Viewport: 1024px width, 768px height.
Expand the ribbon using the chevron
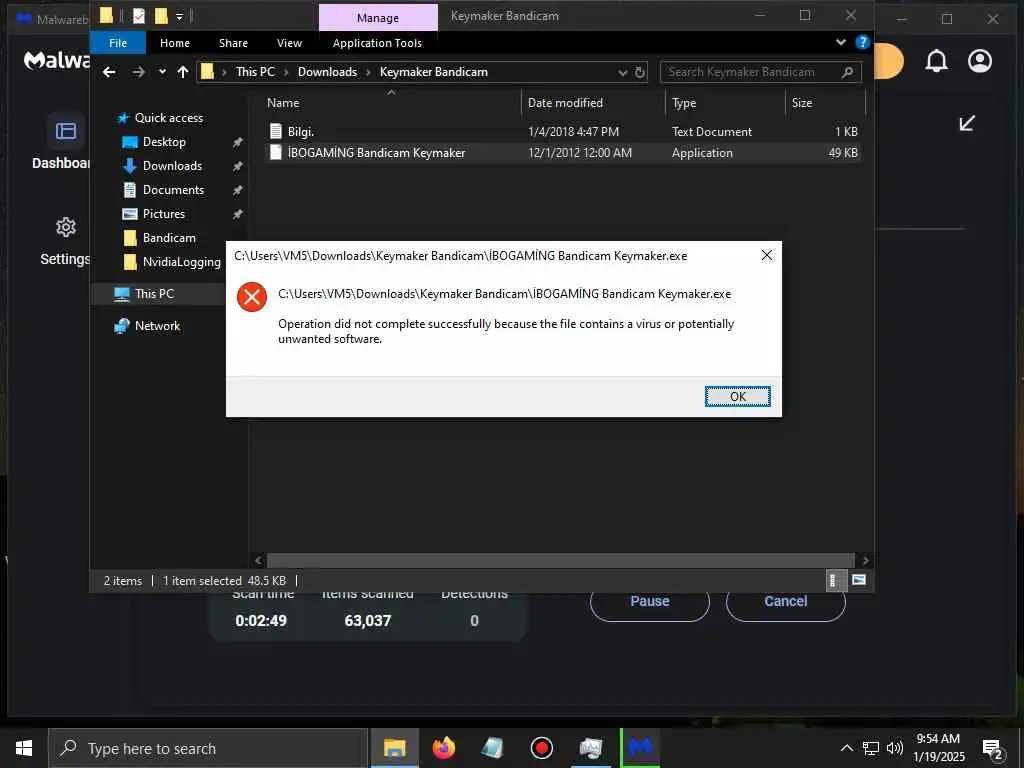840,42
